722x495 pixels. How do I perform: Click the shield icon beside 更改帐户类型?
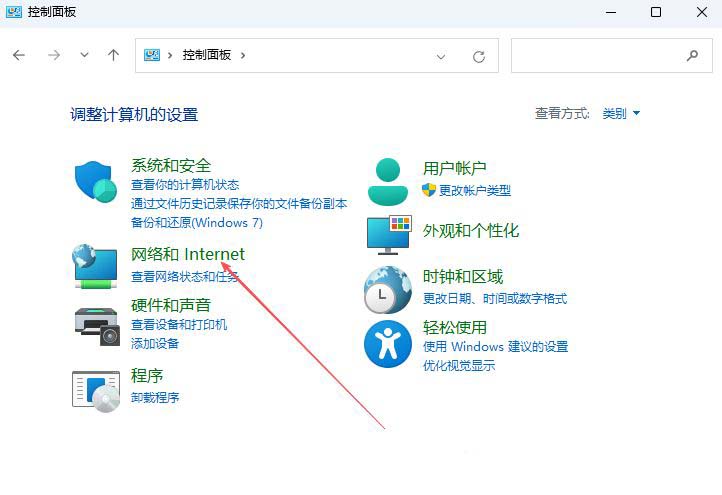click(429, 190)
